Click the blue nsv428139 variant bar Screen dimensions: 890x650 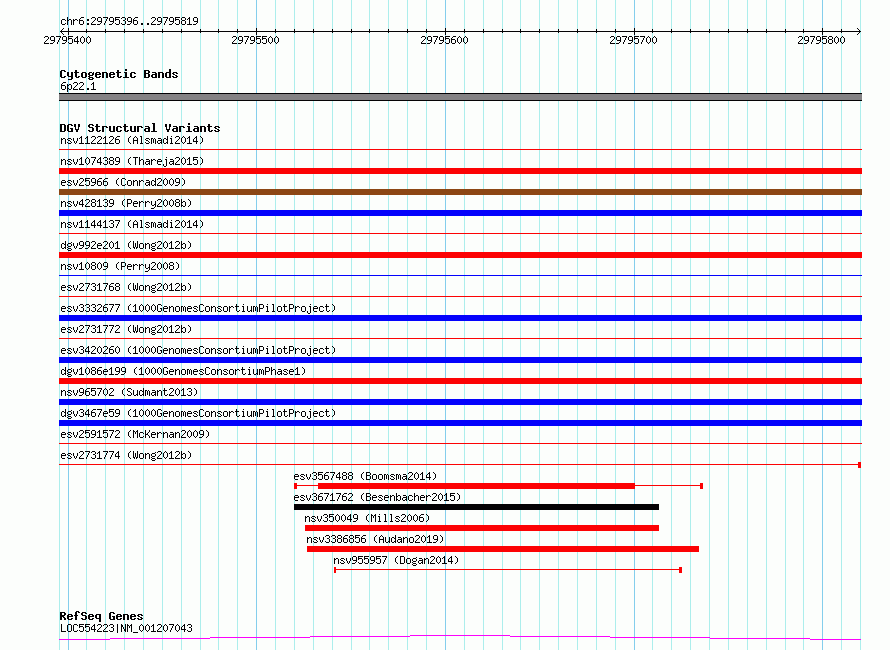click(x=460, y=213)
